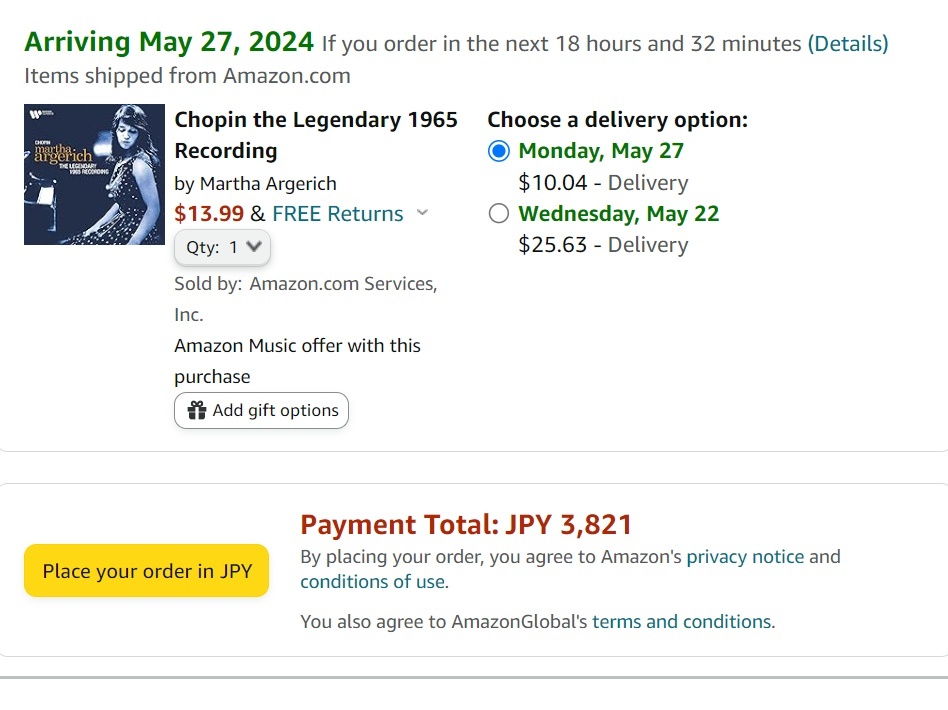View Amazon's privacy notice
Viewport: 948px width, 710px height.
[745, 556]
